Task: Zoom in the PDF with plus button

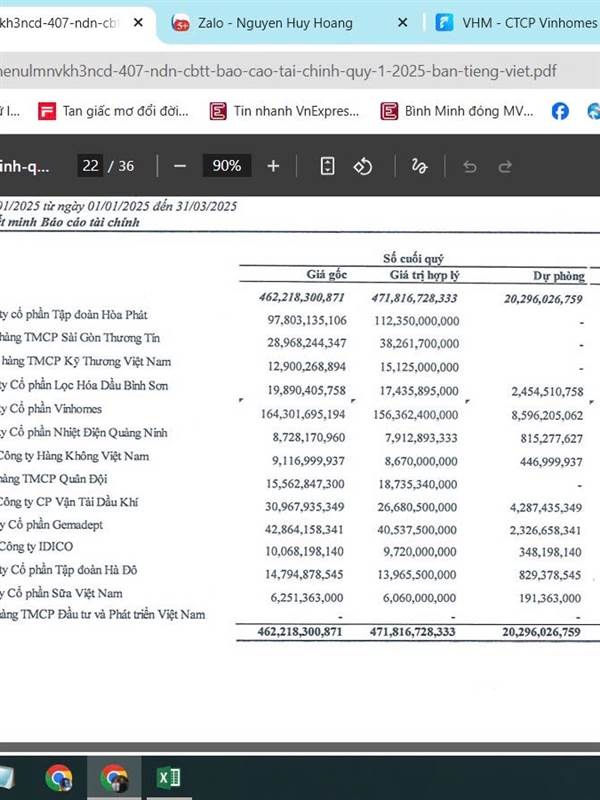Action: click(x=273, y=166)
